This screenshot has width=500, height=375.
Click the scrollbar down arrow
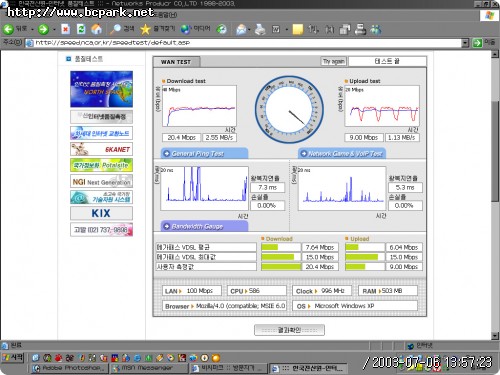[495, 335]
